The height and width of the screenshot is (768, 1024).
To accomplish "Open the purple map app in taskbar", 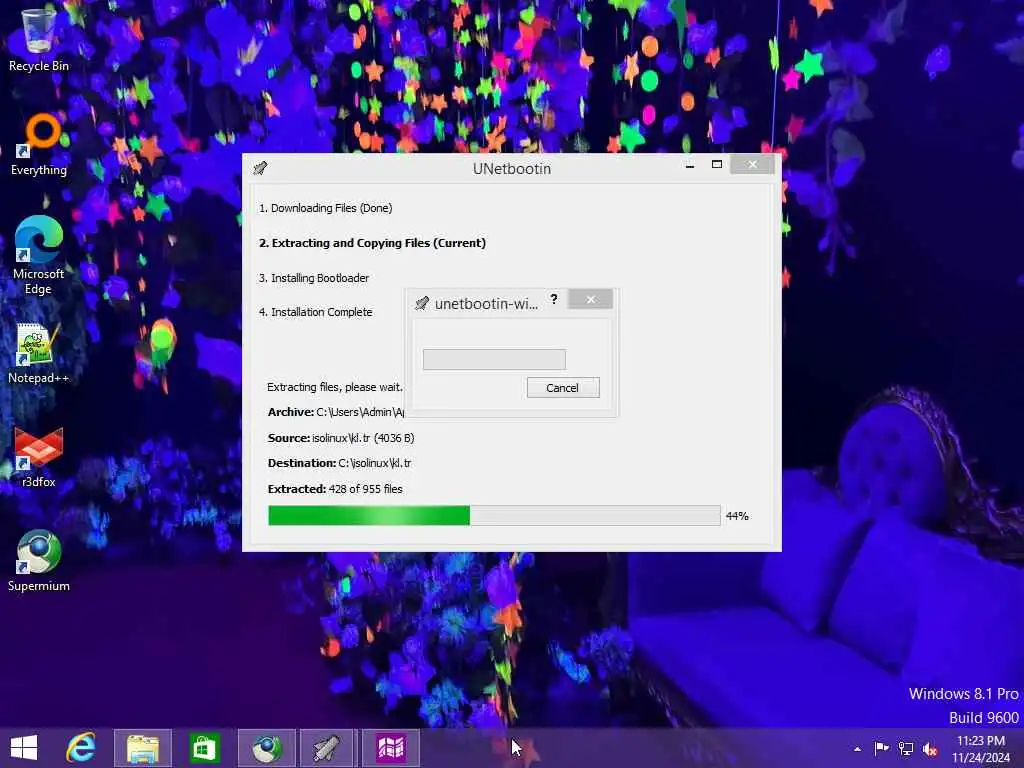I will point(390,748).
